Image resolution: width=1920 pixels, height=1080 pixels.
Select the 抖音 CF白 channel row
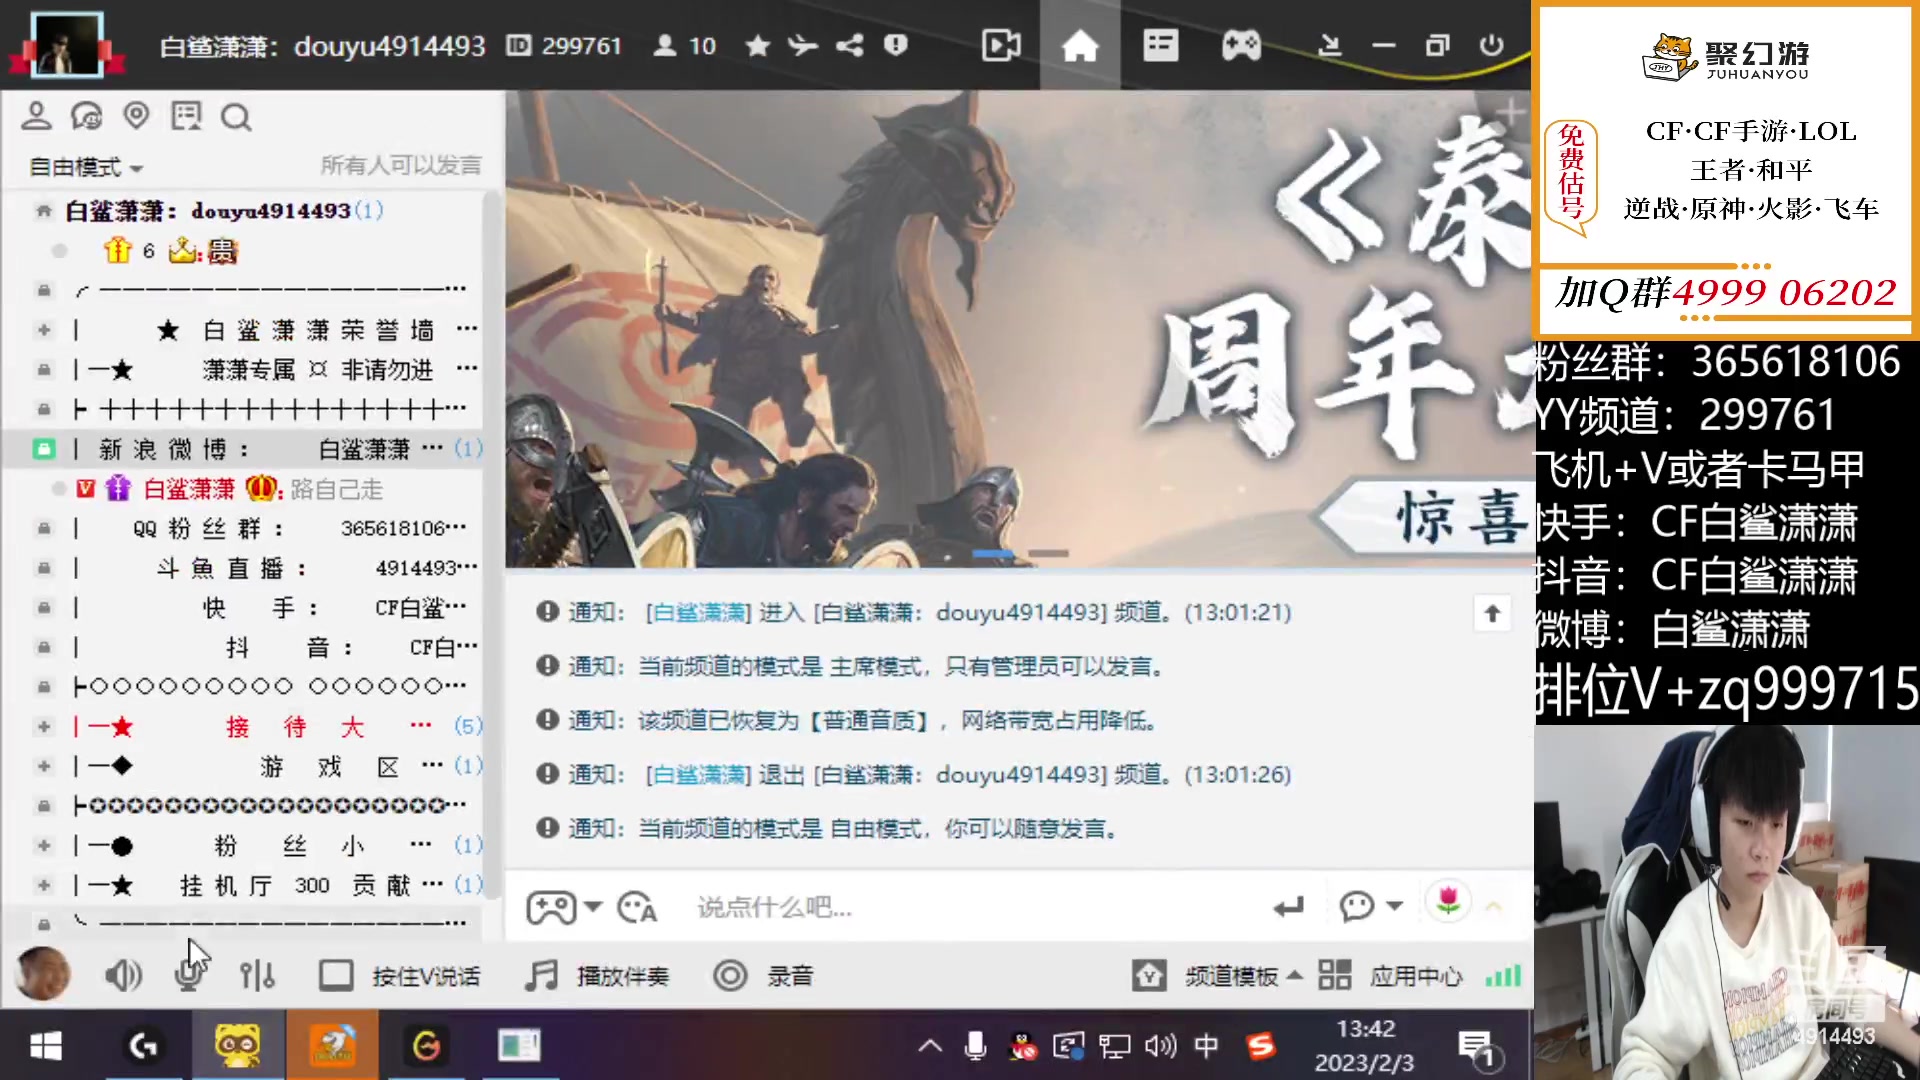point(243,647)
